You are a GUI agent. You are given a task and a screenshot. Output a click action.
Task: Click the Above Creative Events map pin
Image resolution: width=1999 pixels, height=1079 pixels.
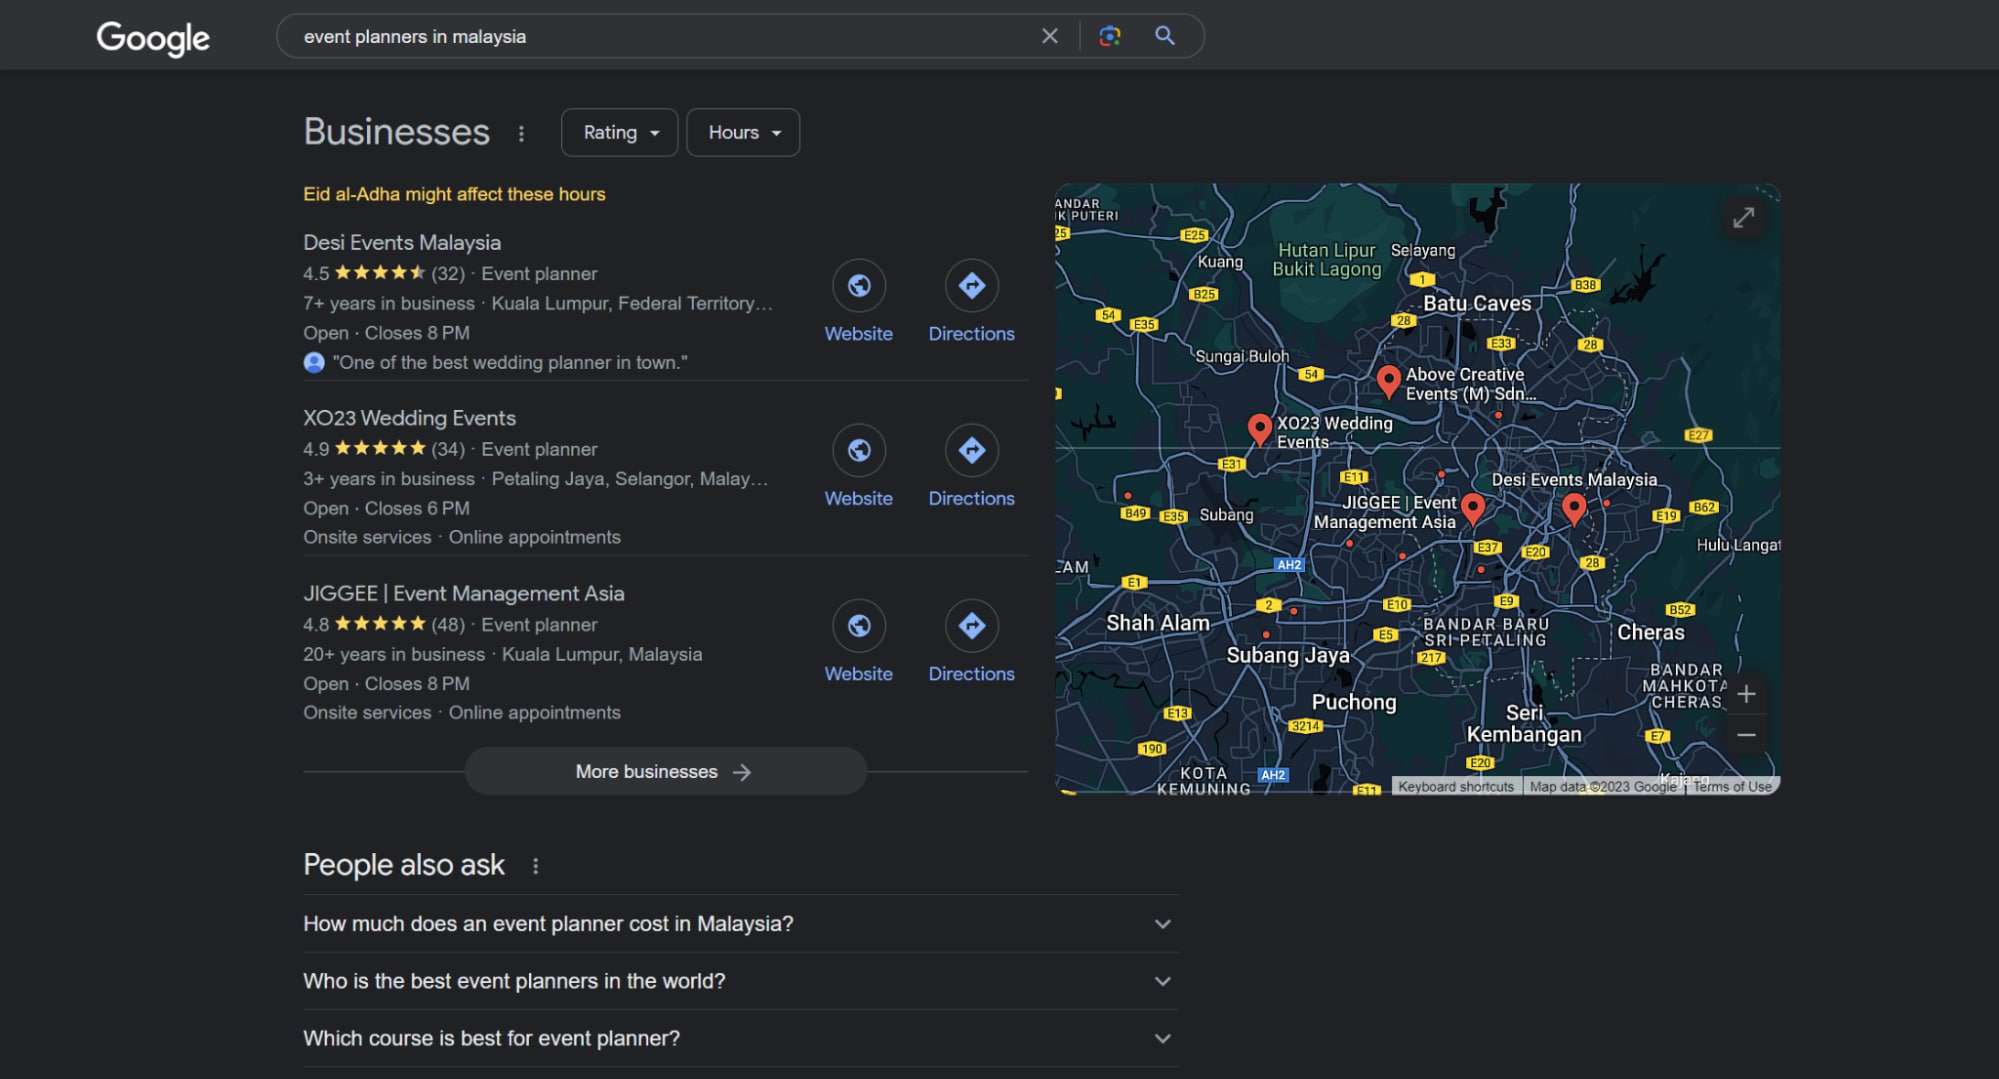point(1388,381)
